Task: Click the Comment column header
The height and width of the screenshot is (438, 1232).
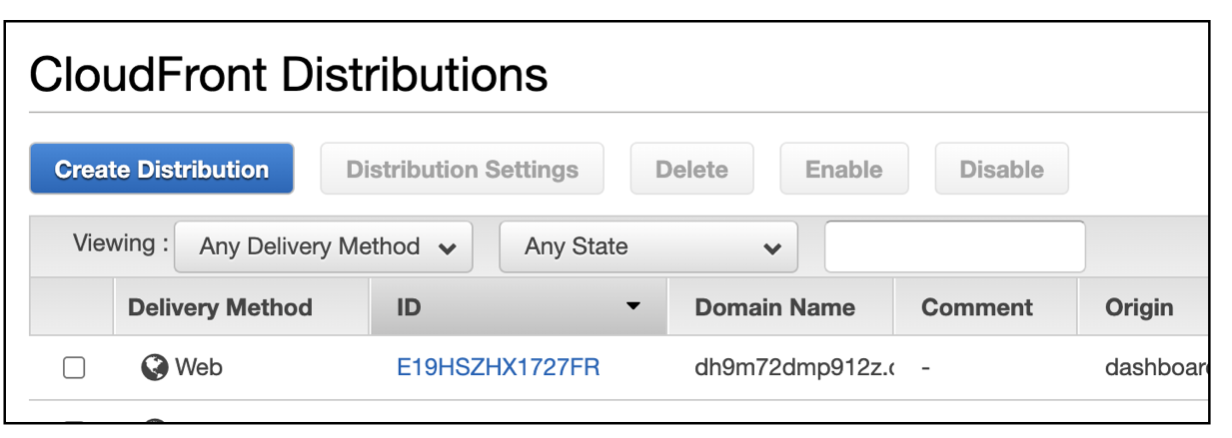Action: click(x=977, y=307)
